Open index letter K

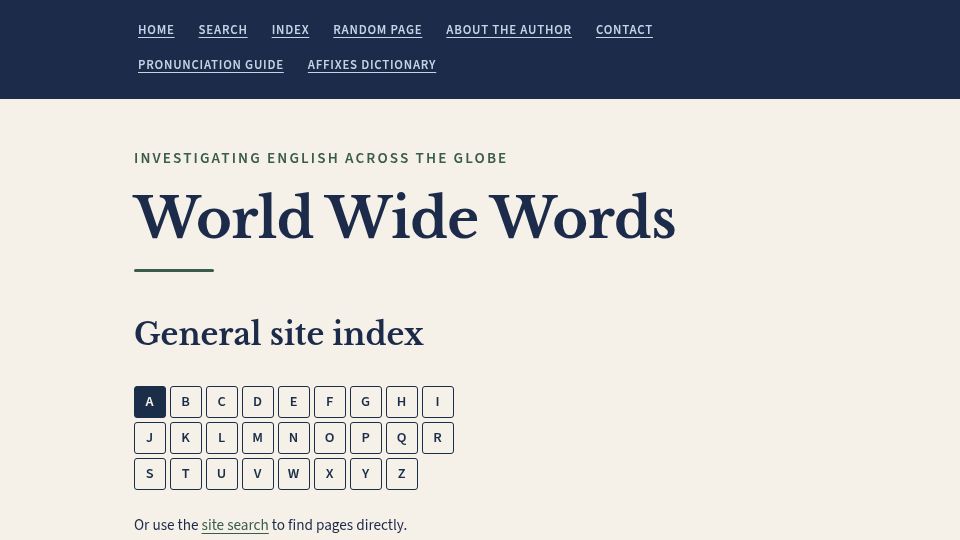click(186, 438)
